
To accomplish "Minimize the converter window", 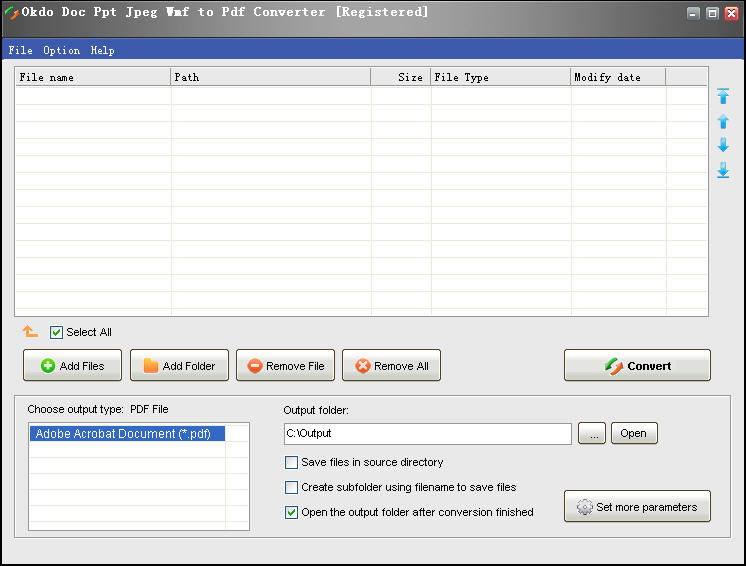I will (x=693, y=13).
